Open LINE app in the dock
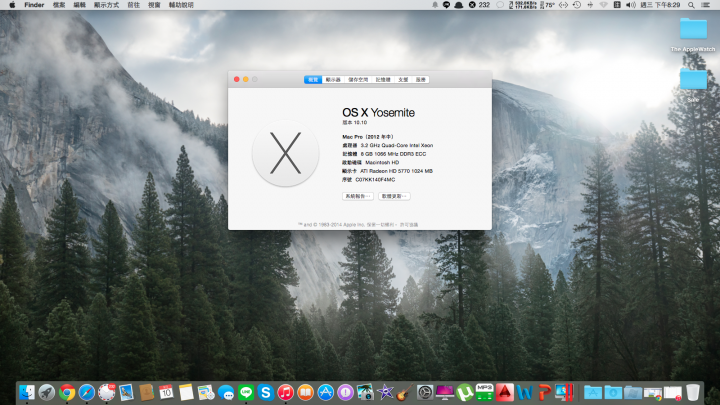 pyautogui.click(x=246, y=393)
